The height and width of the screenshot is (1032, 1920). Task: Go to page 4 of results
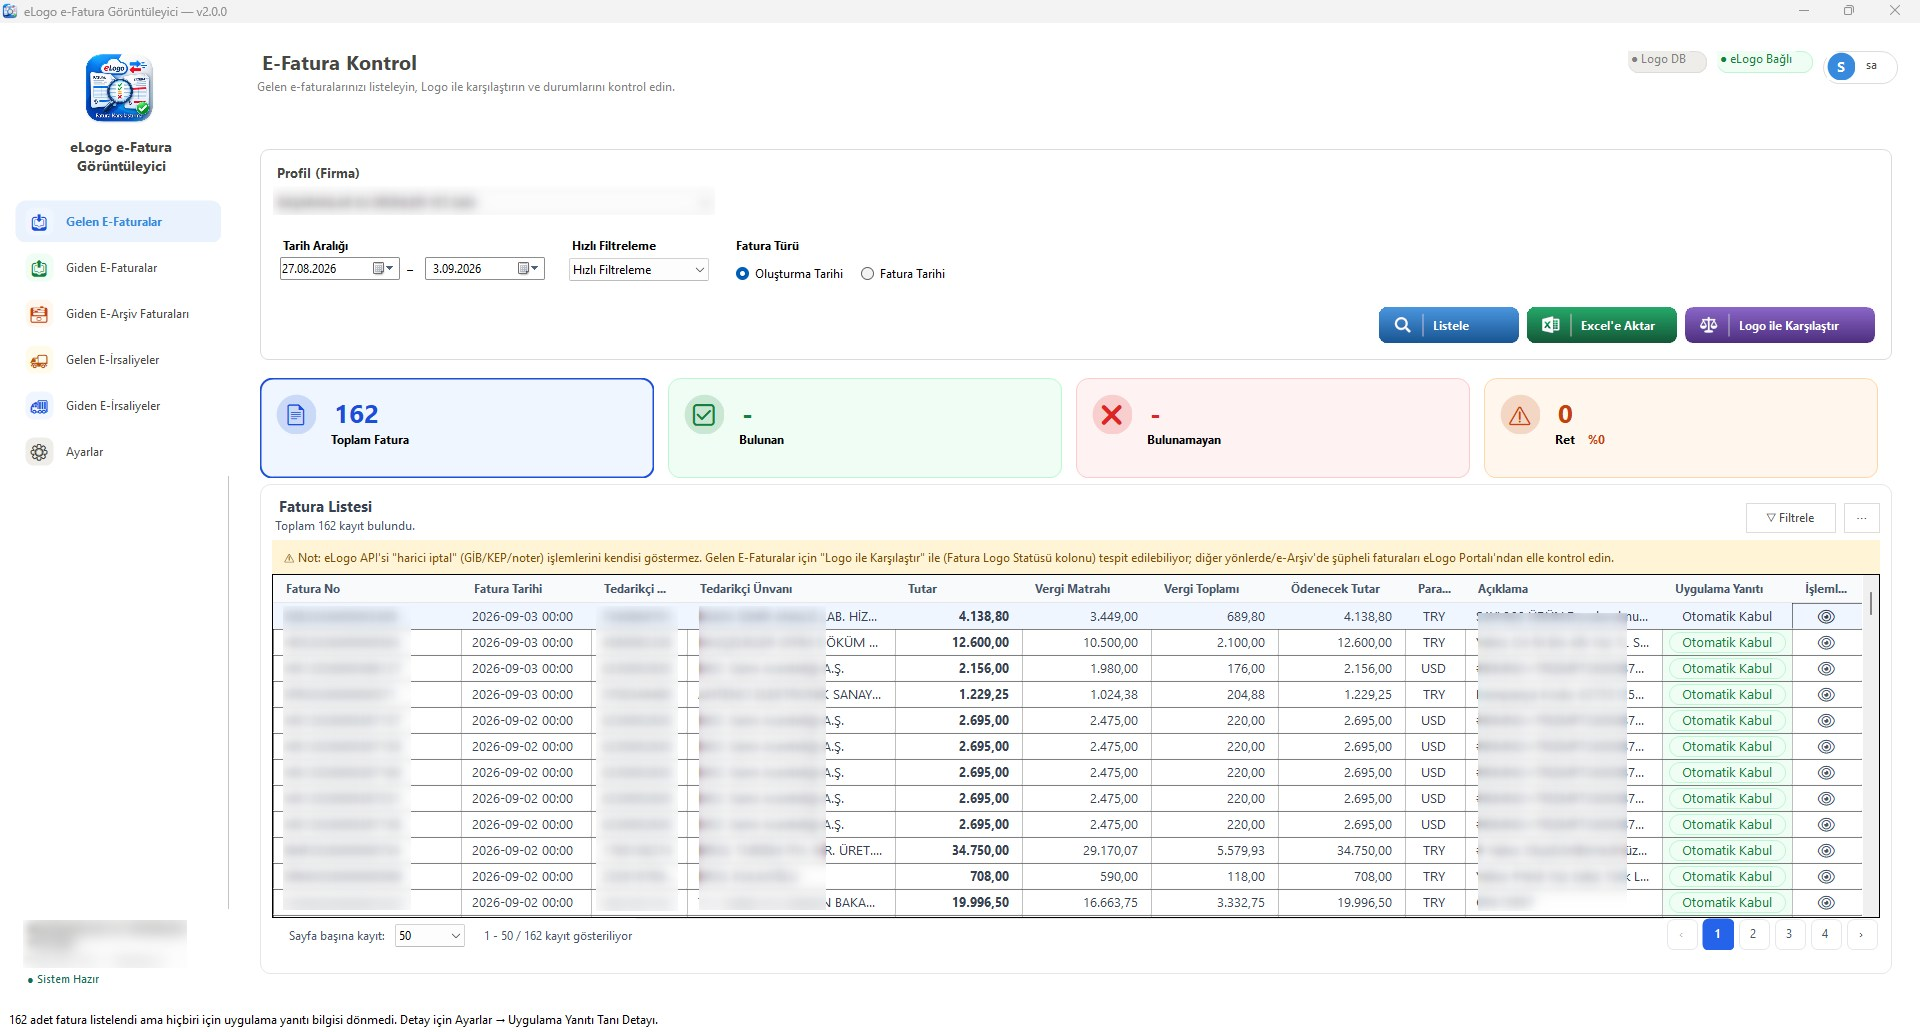[1825, 934]
